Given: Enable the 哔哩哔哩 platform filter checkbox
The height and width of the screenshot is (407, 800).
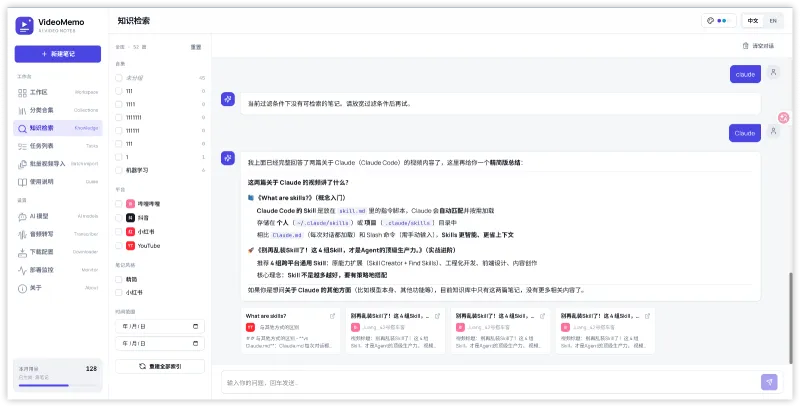Looking at the screenshot, I should [119, 204].
